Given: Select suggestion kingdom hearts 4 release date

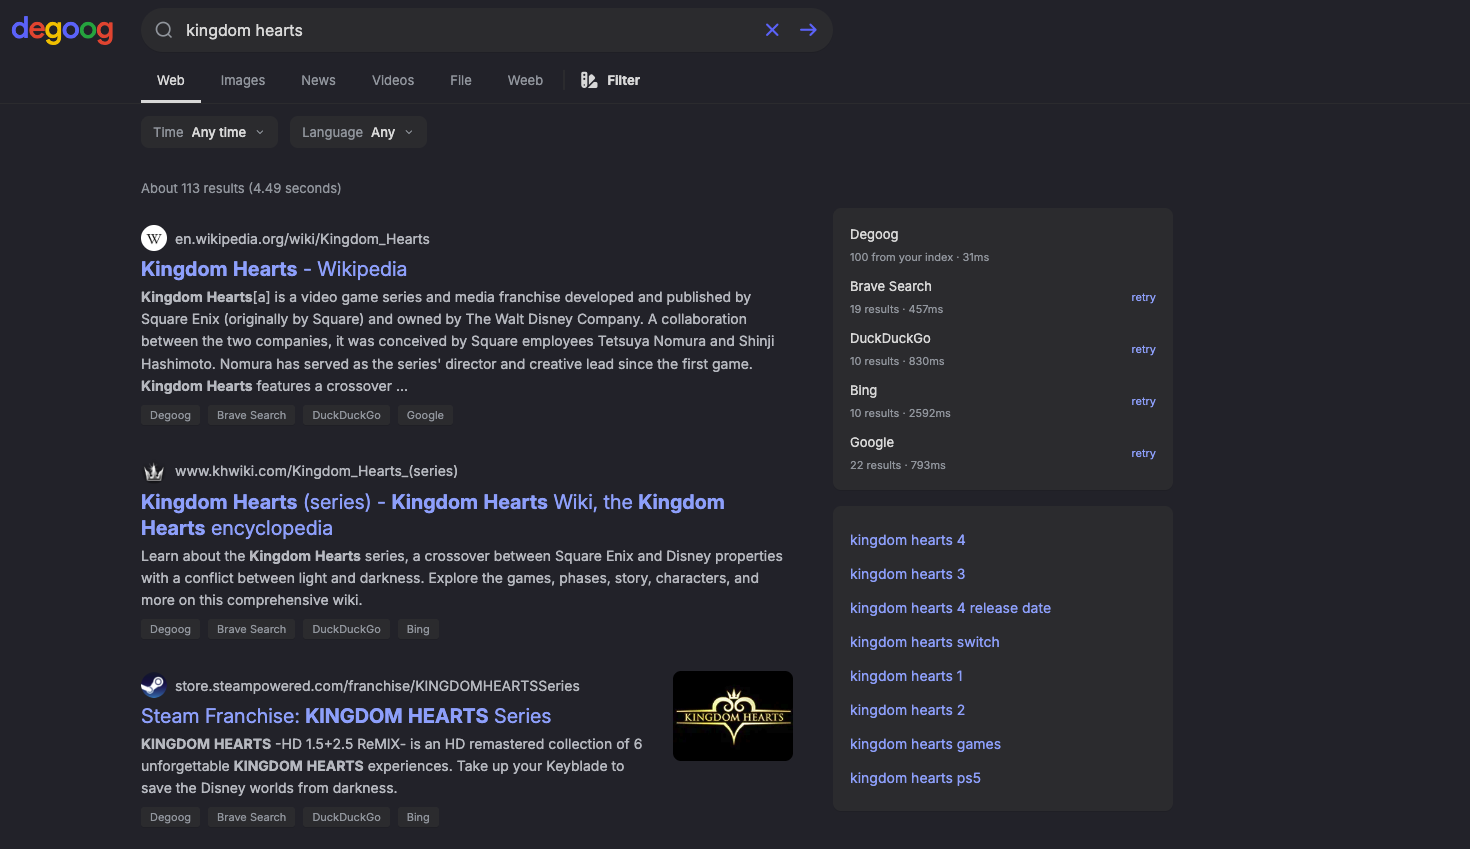Looking at the screenshot, I should click(950, 608).
